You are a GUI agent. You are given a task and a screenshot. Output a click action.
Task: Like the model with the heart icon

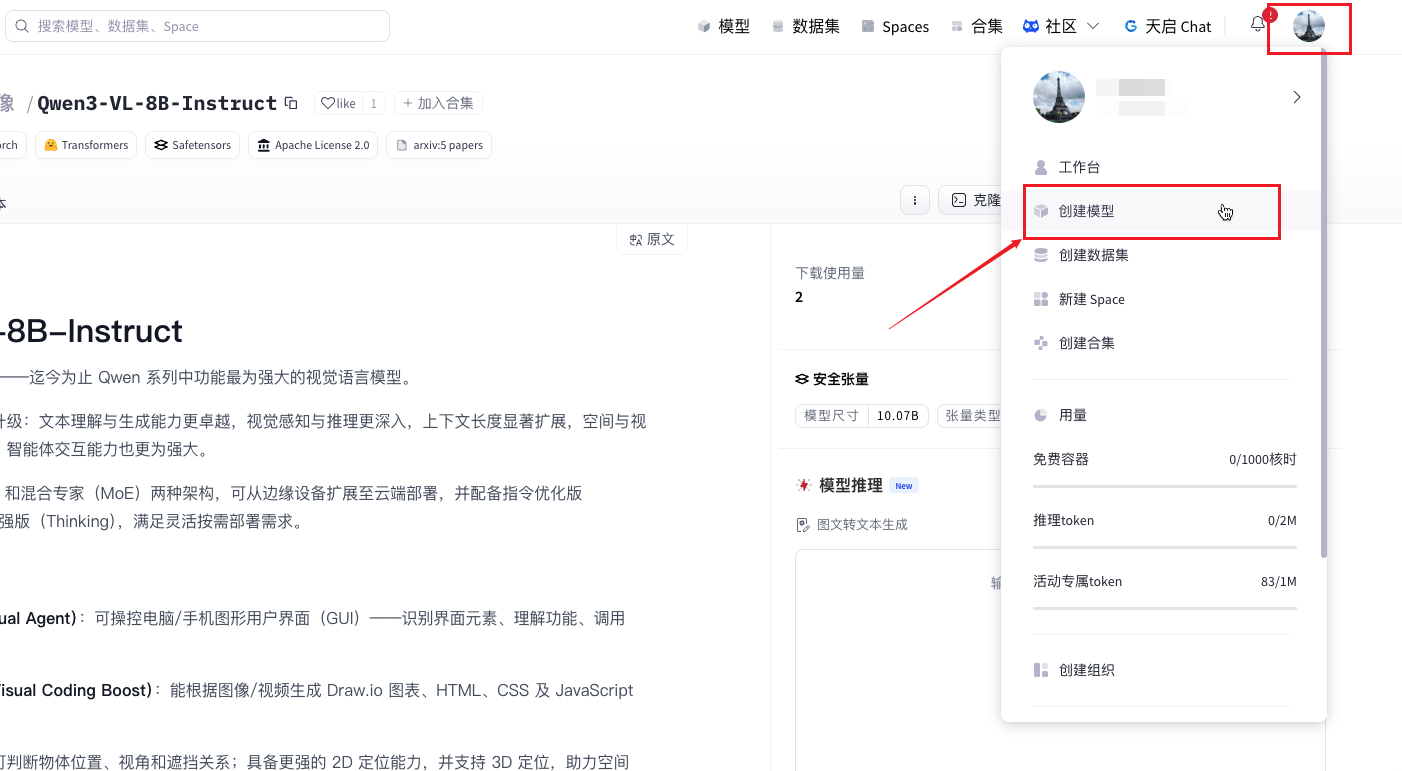point(329,102)
